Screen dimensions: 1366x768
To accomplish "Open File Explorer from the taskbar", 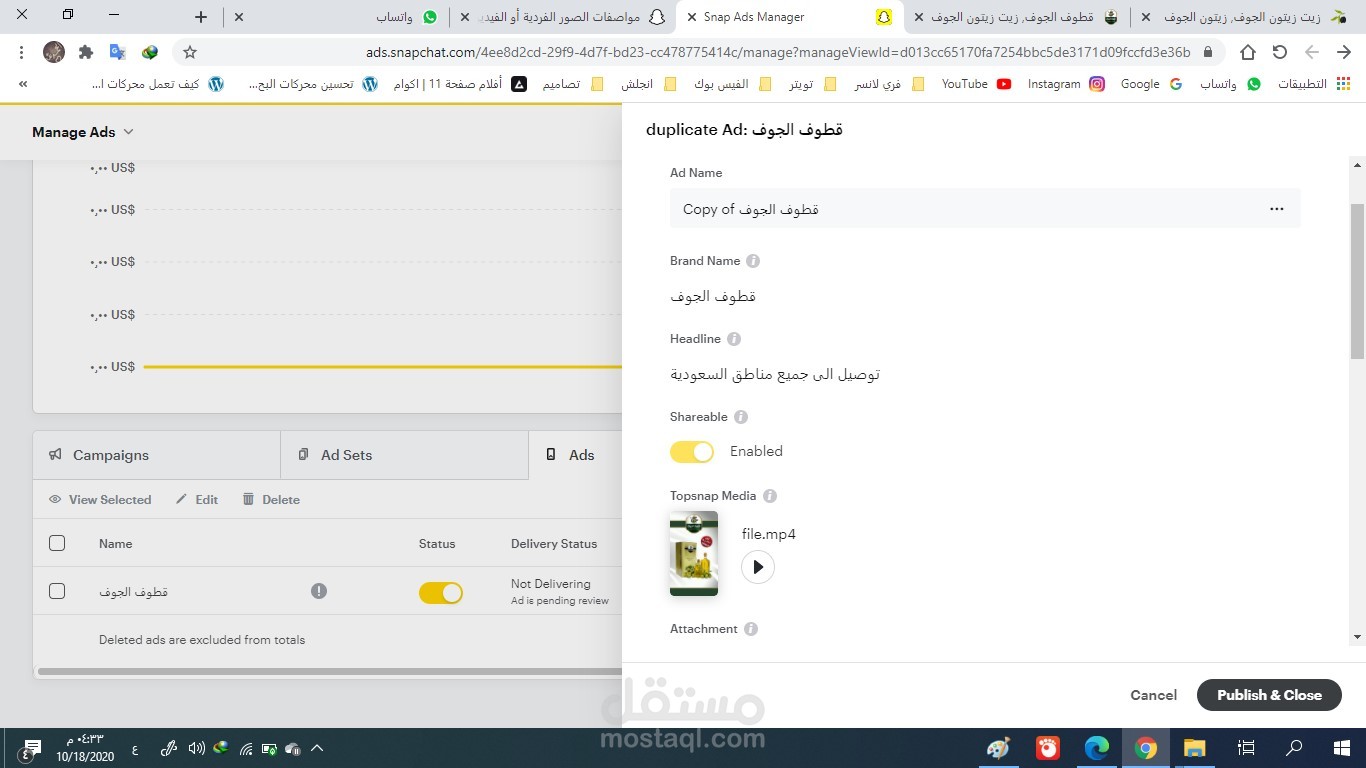I will pyautogui.click(x=1195, y=748).
